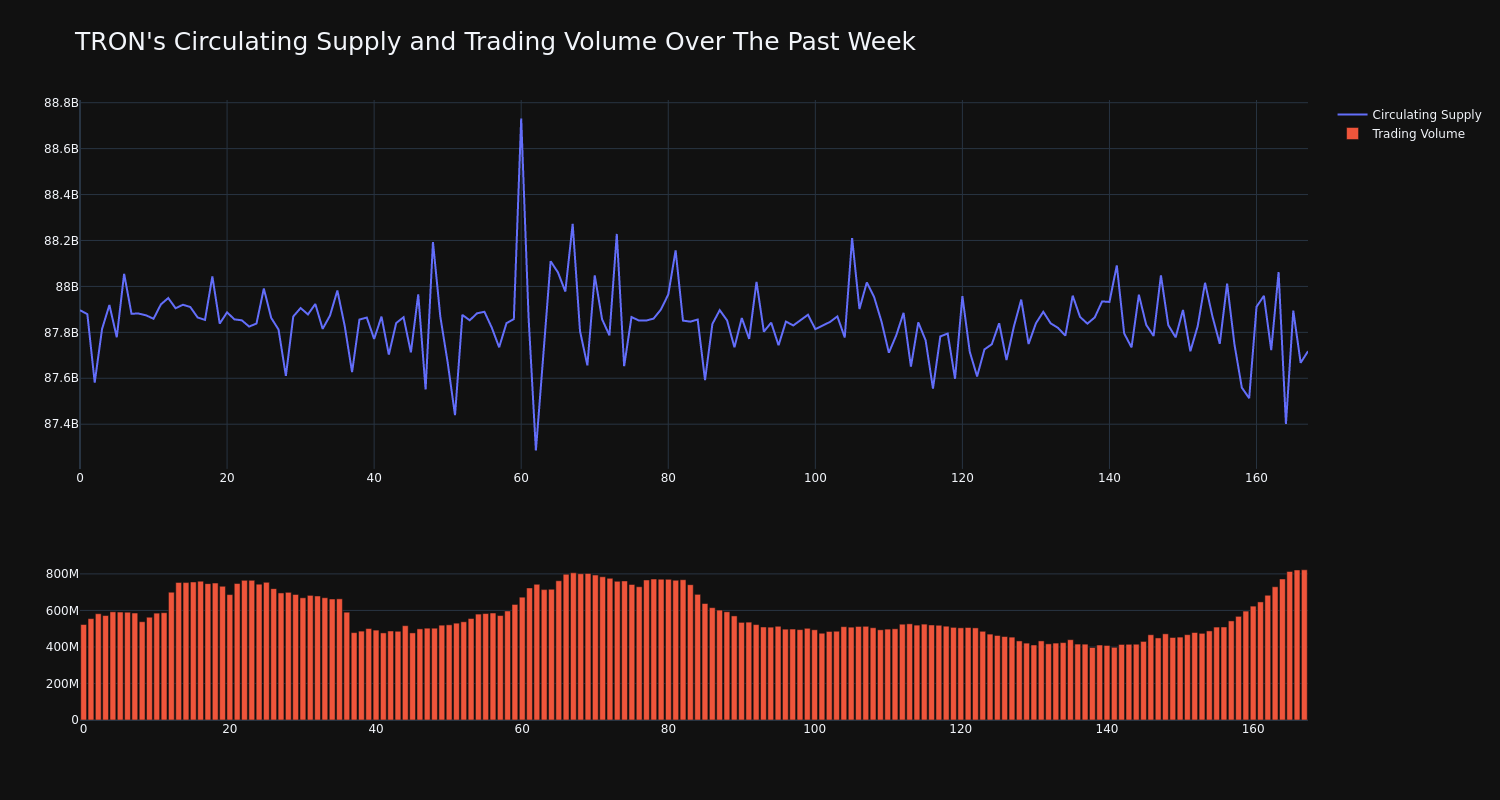Click the chart title text

495,42
